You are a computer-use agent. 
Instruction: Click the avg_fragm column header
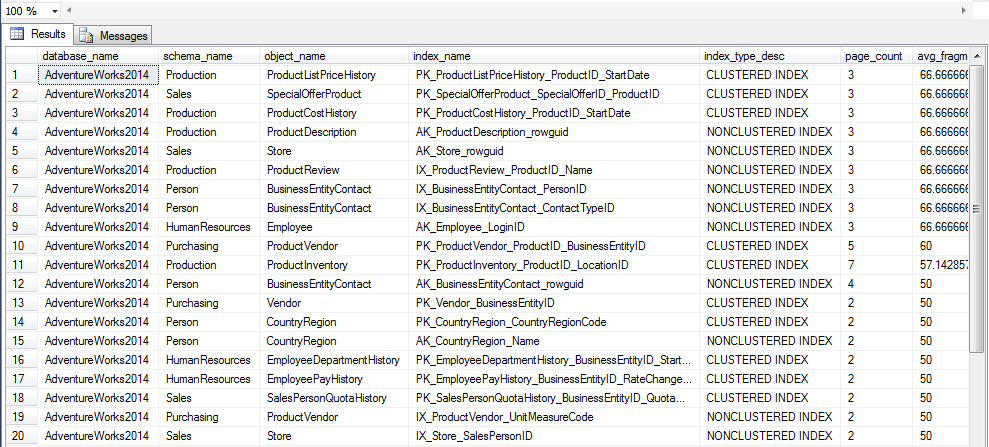[x=941, y=56]
